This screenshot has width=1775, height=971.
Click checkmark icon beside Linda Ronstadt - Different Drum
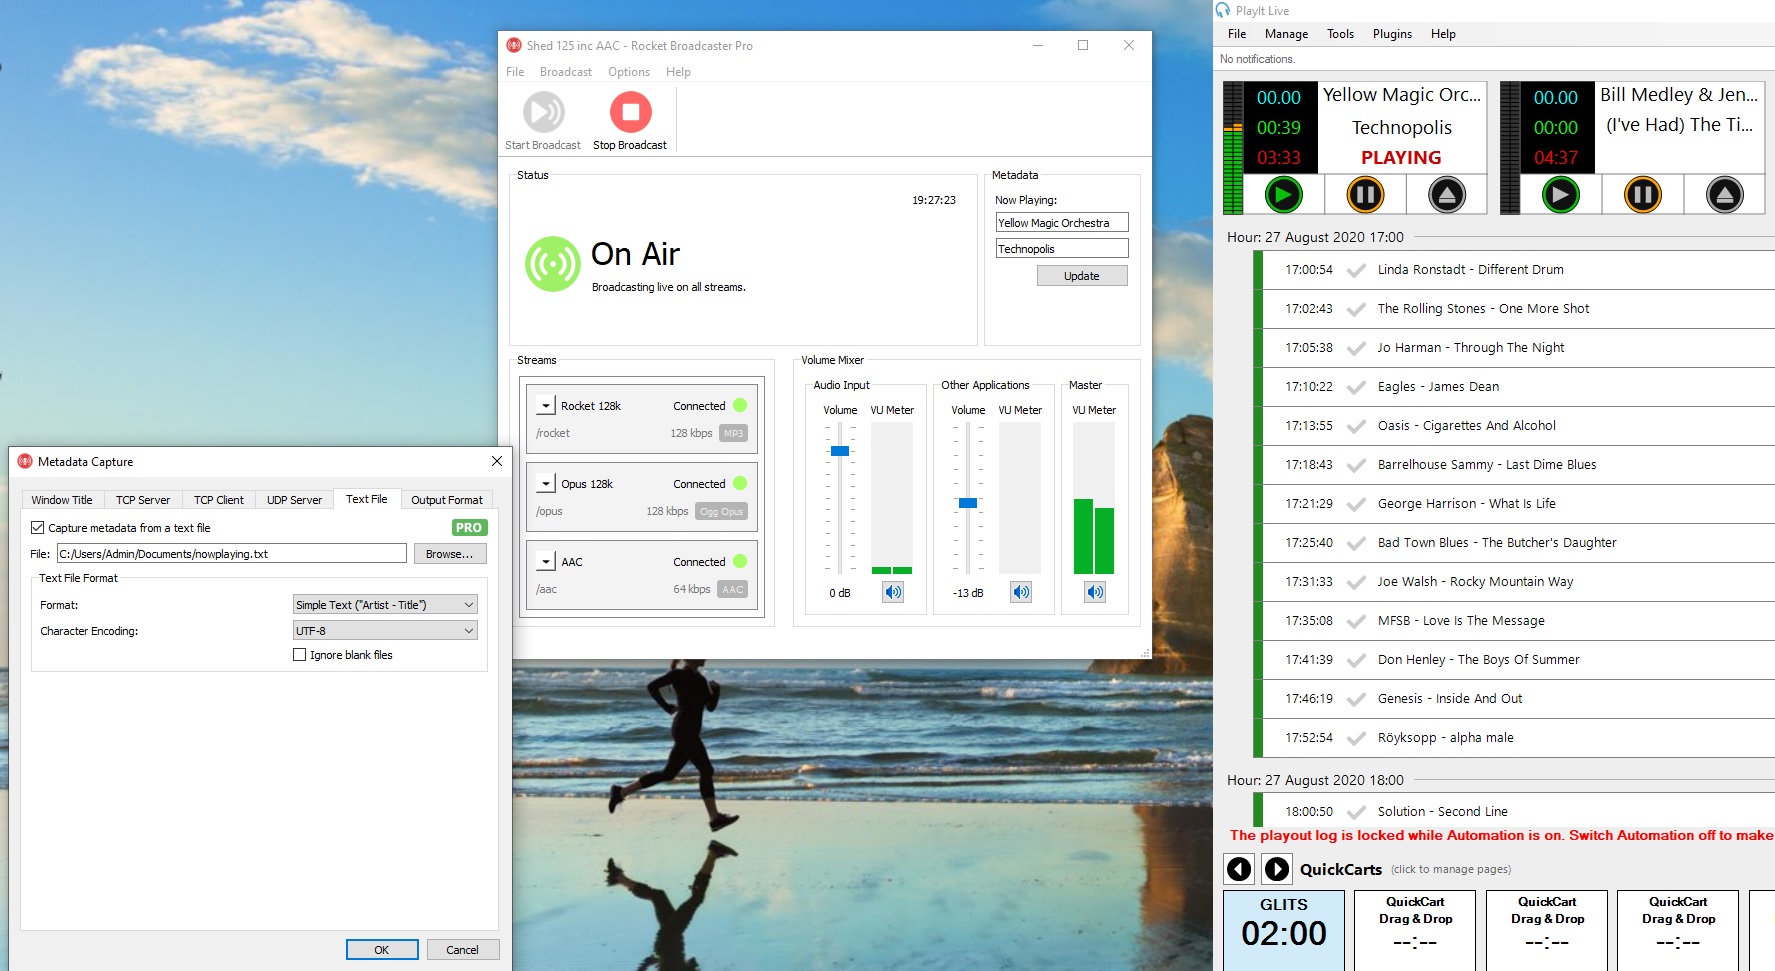pyautogui.click(x=1356, y=270)
